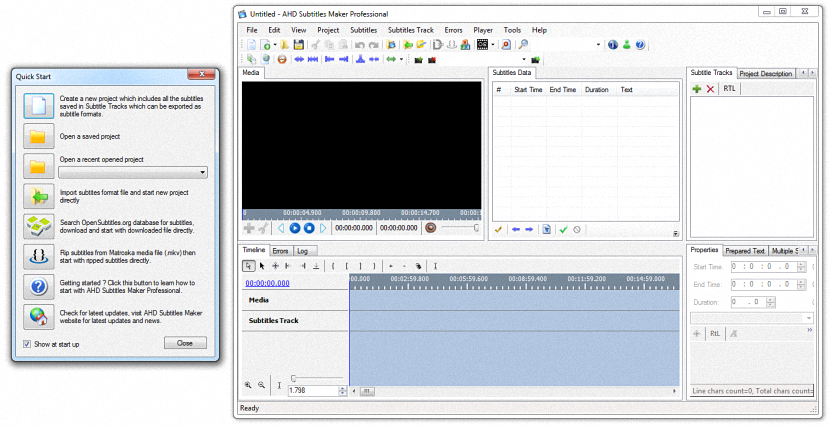Open the closed captions icon dropdown arrow
This screenshot has width=830, height=427.
pyautogui.click(x=493, y=45)
